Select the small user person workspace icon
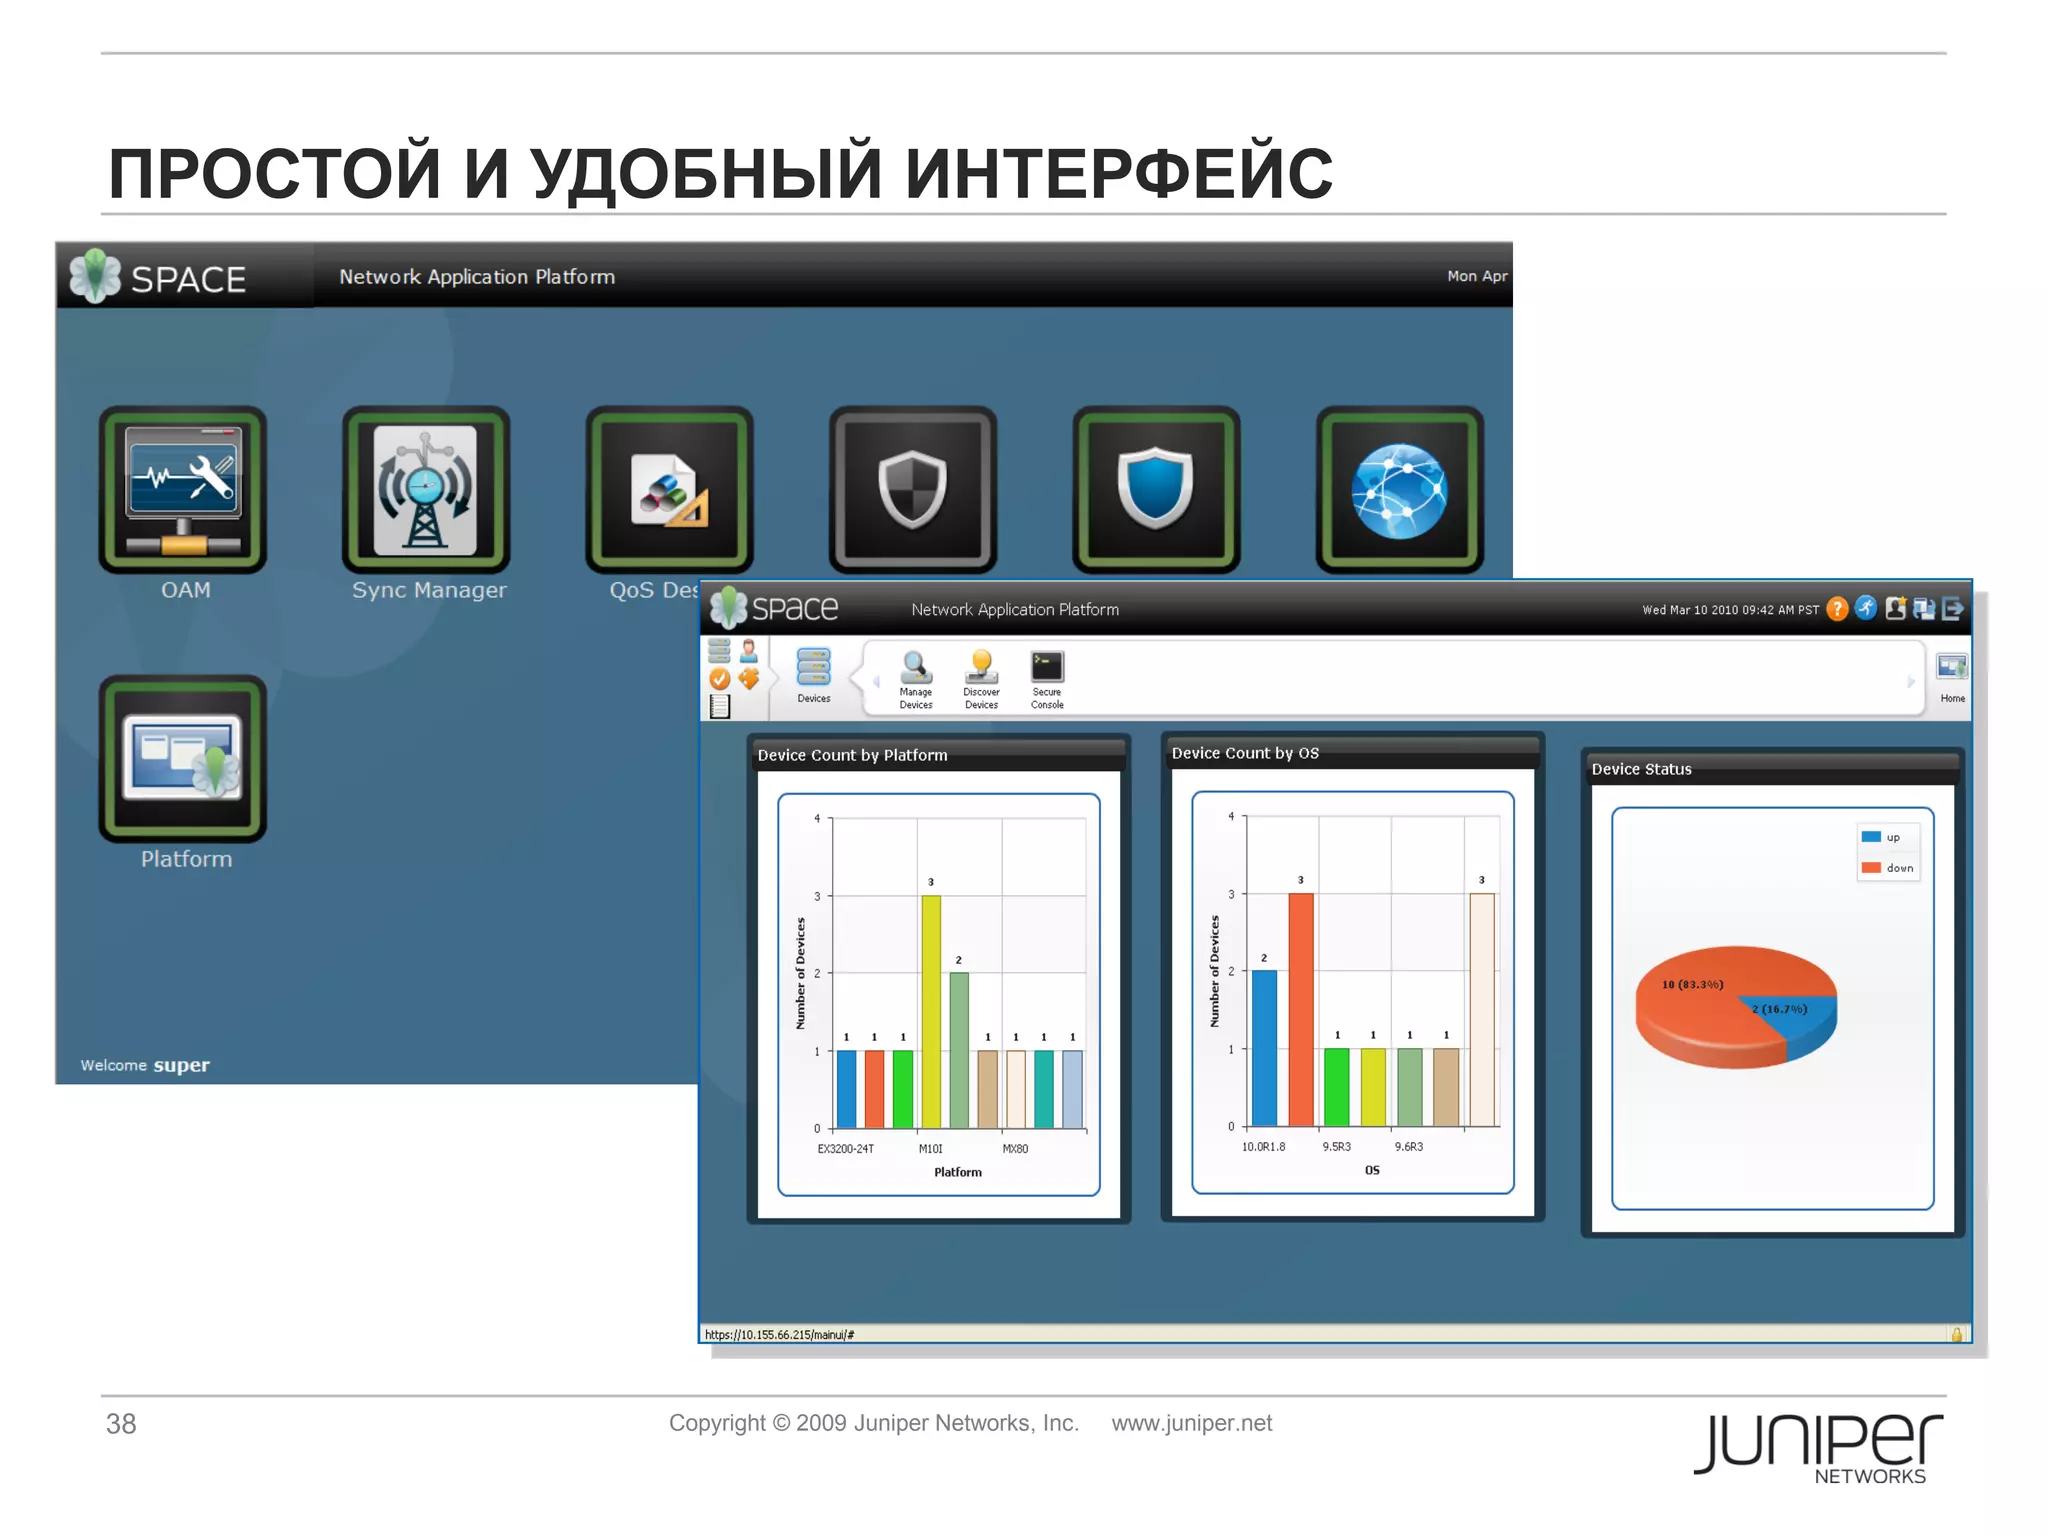Screen dimensions: 2048x1536 pos(749,652)
